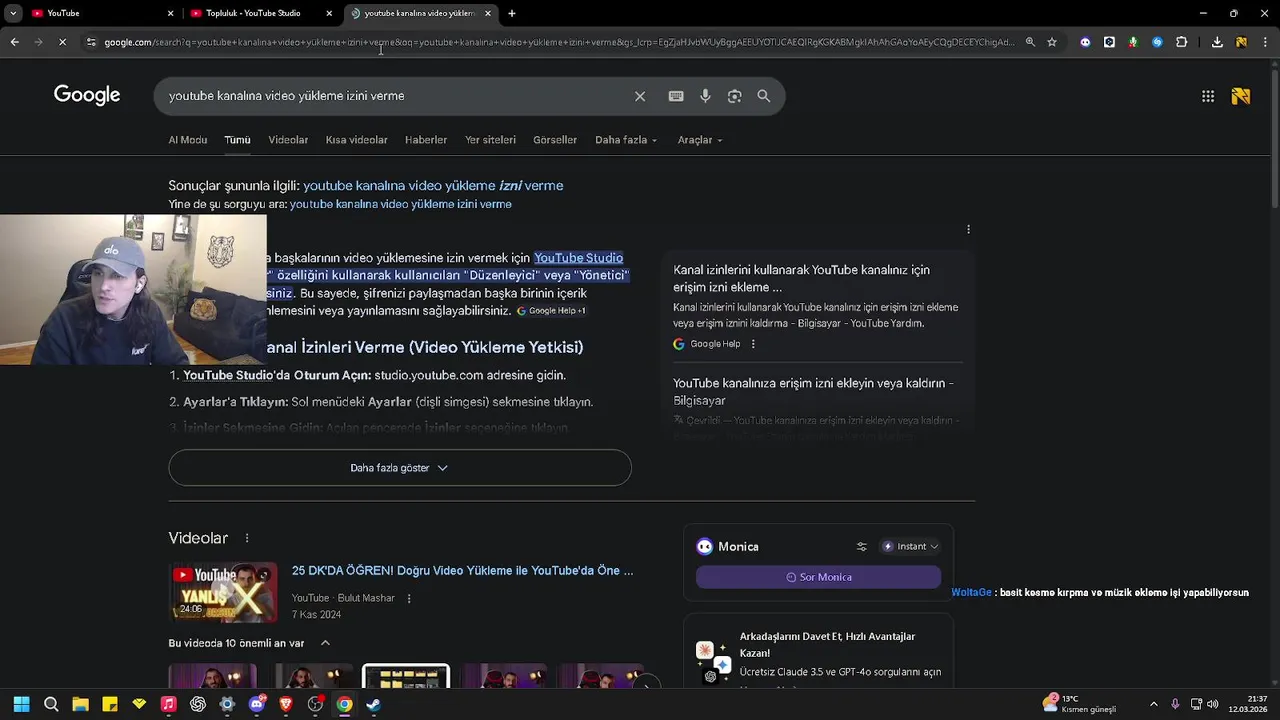Open the Google account avatar on page
The height and width of the screenshot is (720, 1280).
click(x=1241, y=96)
